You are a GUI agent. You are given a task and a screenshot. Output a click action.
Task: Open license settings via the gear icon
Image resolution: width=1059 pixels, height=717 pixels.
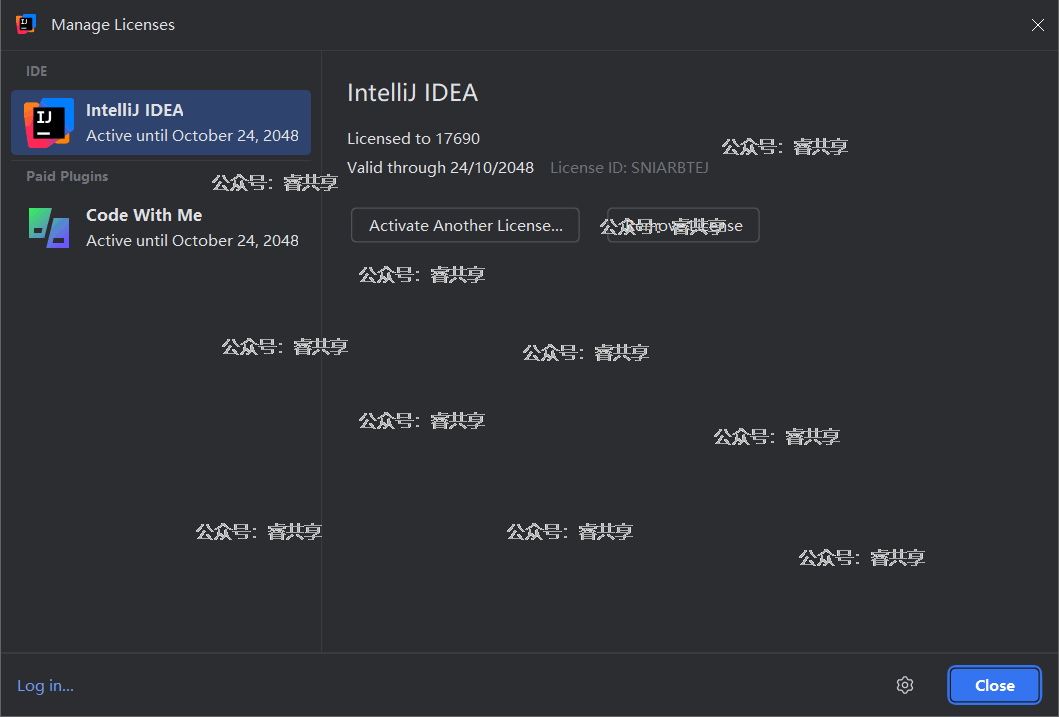point(905,685)
